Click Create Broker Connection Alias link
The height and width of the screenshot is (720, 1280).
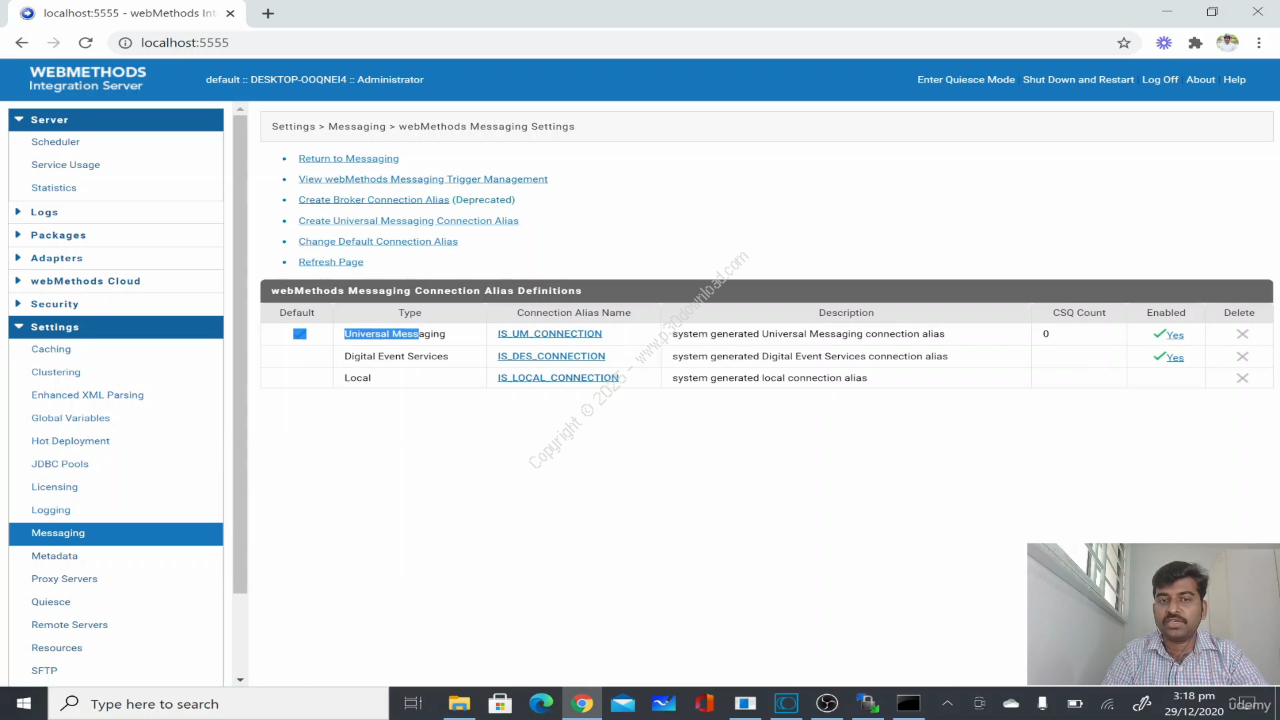coord(374,200)
